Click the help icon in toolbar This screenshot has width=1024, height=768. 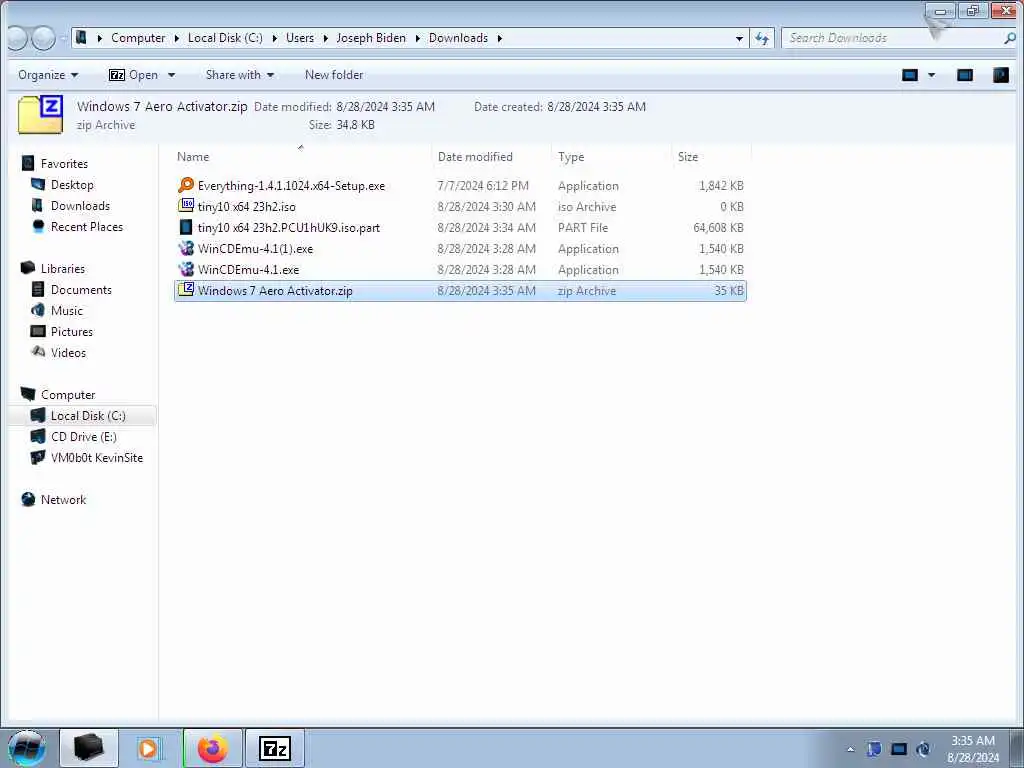[x=1000, y=75]
